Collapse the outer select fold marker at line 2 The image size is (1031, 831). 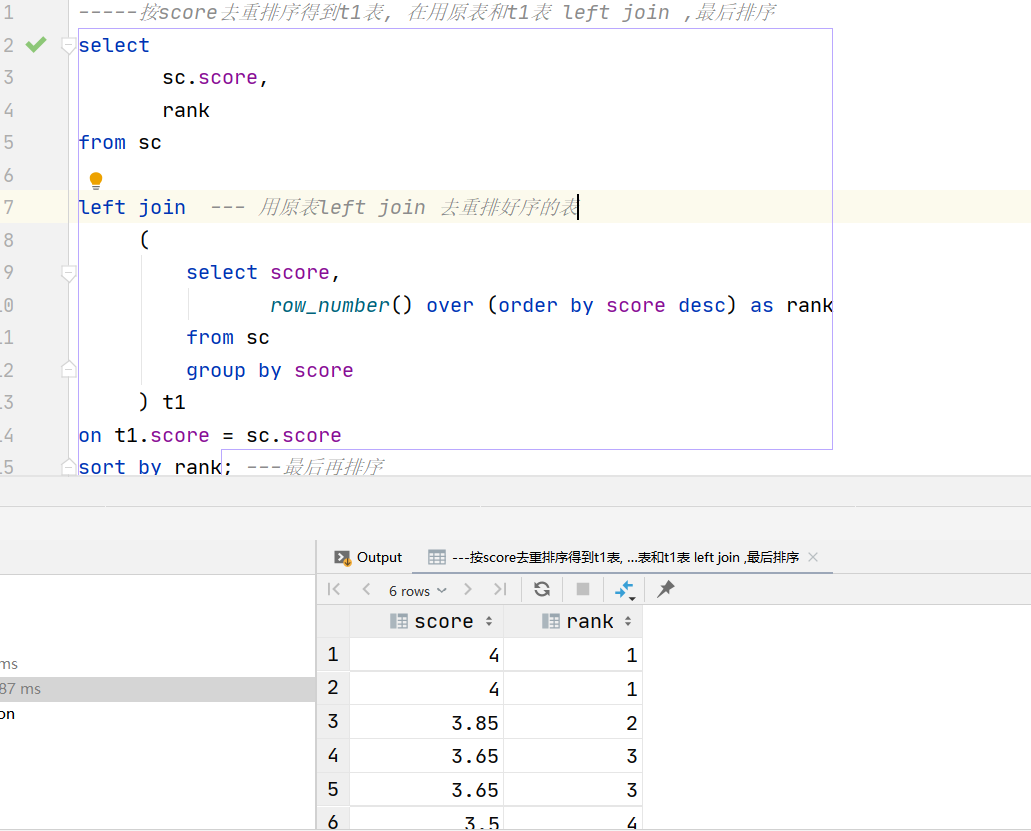[68, 45]
